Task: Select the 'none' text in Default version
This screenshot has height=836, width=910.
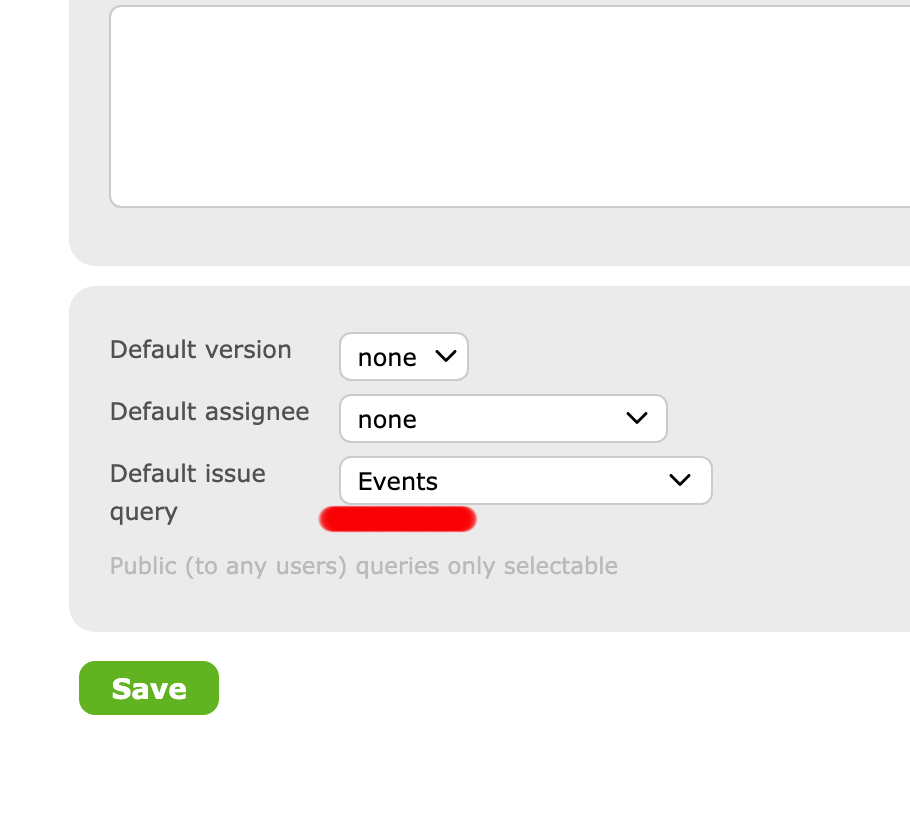Action: pyautogui.click(x=387, y=358)
